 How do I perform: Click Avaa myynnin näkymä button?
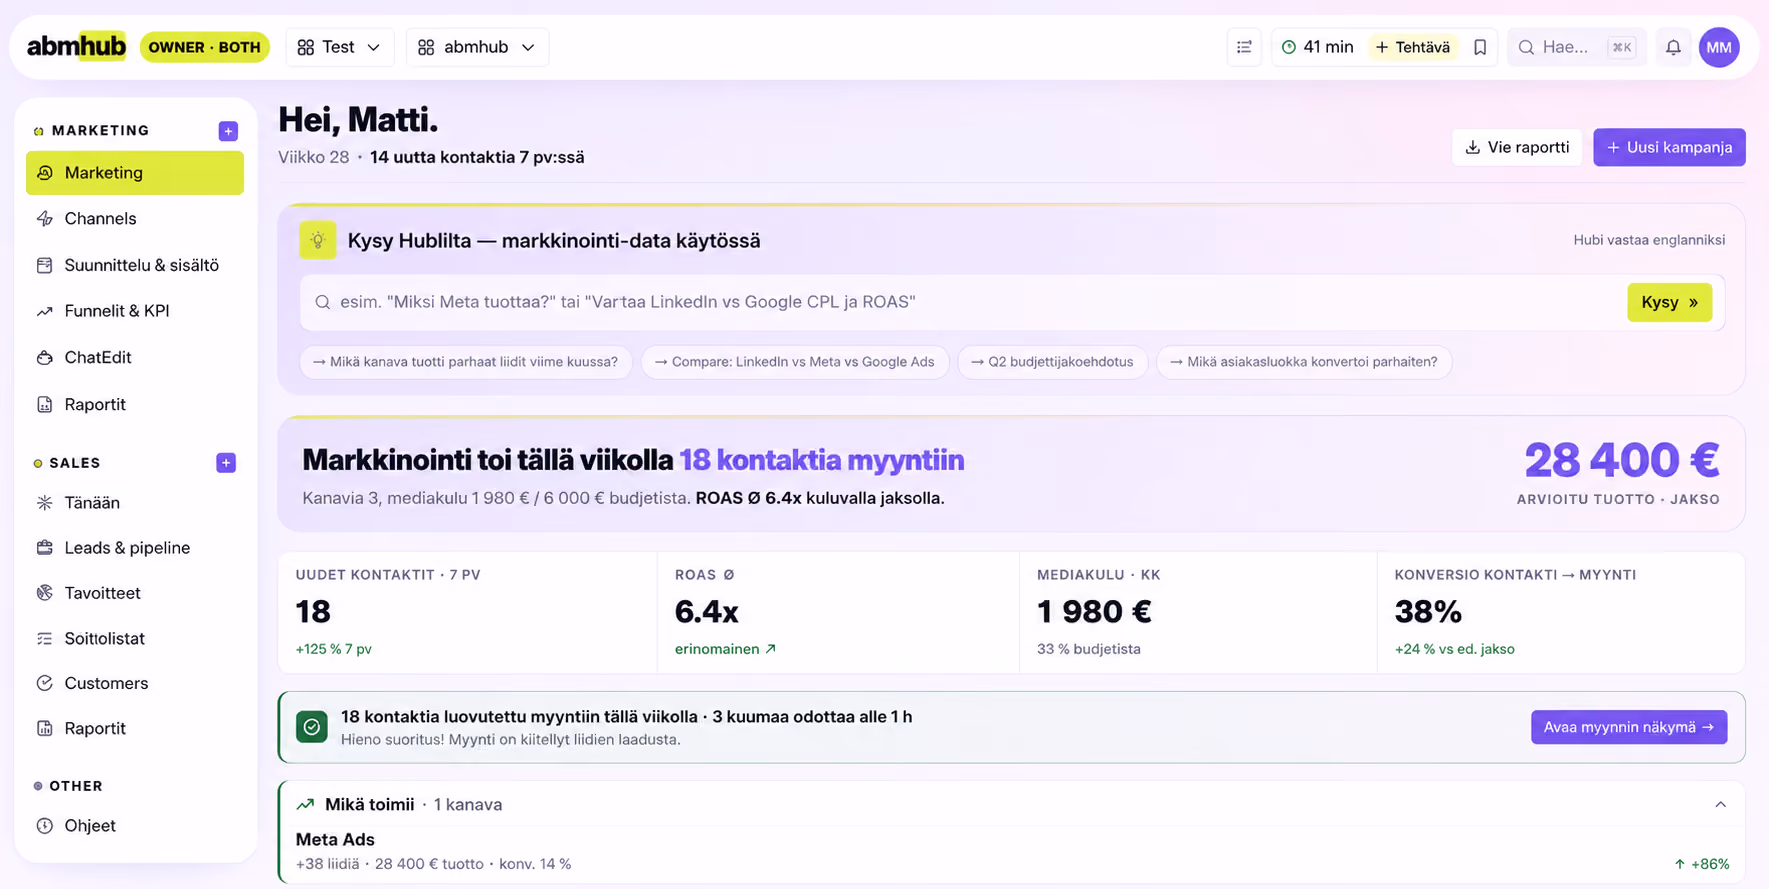(1628, 727)
